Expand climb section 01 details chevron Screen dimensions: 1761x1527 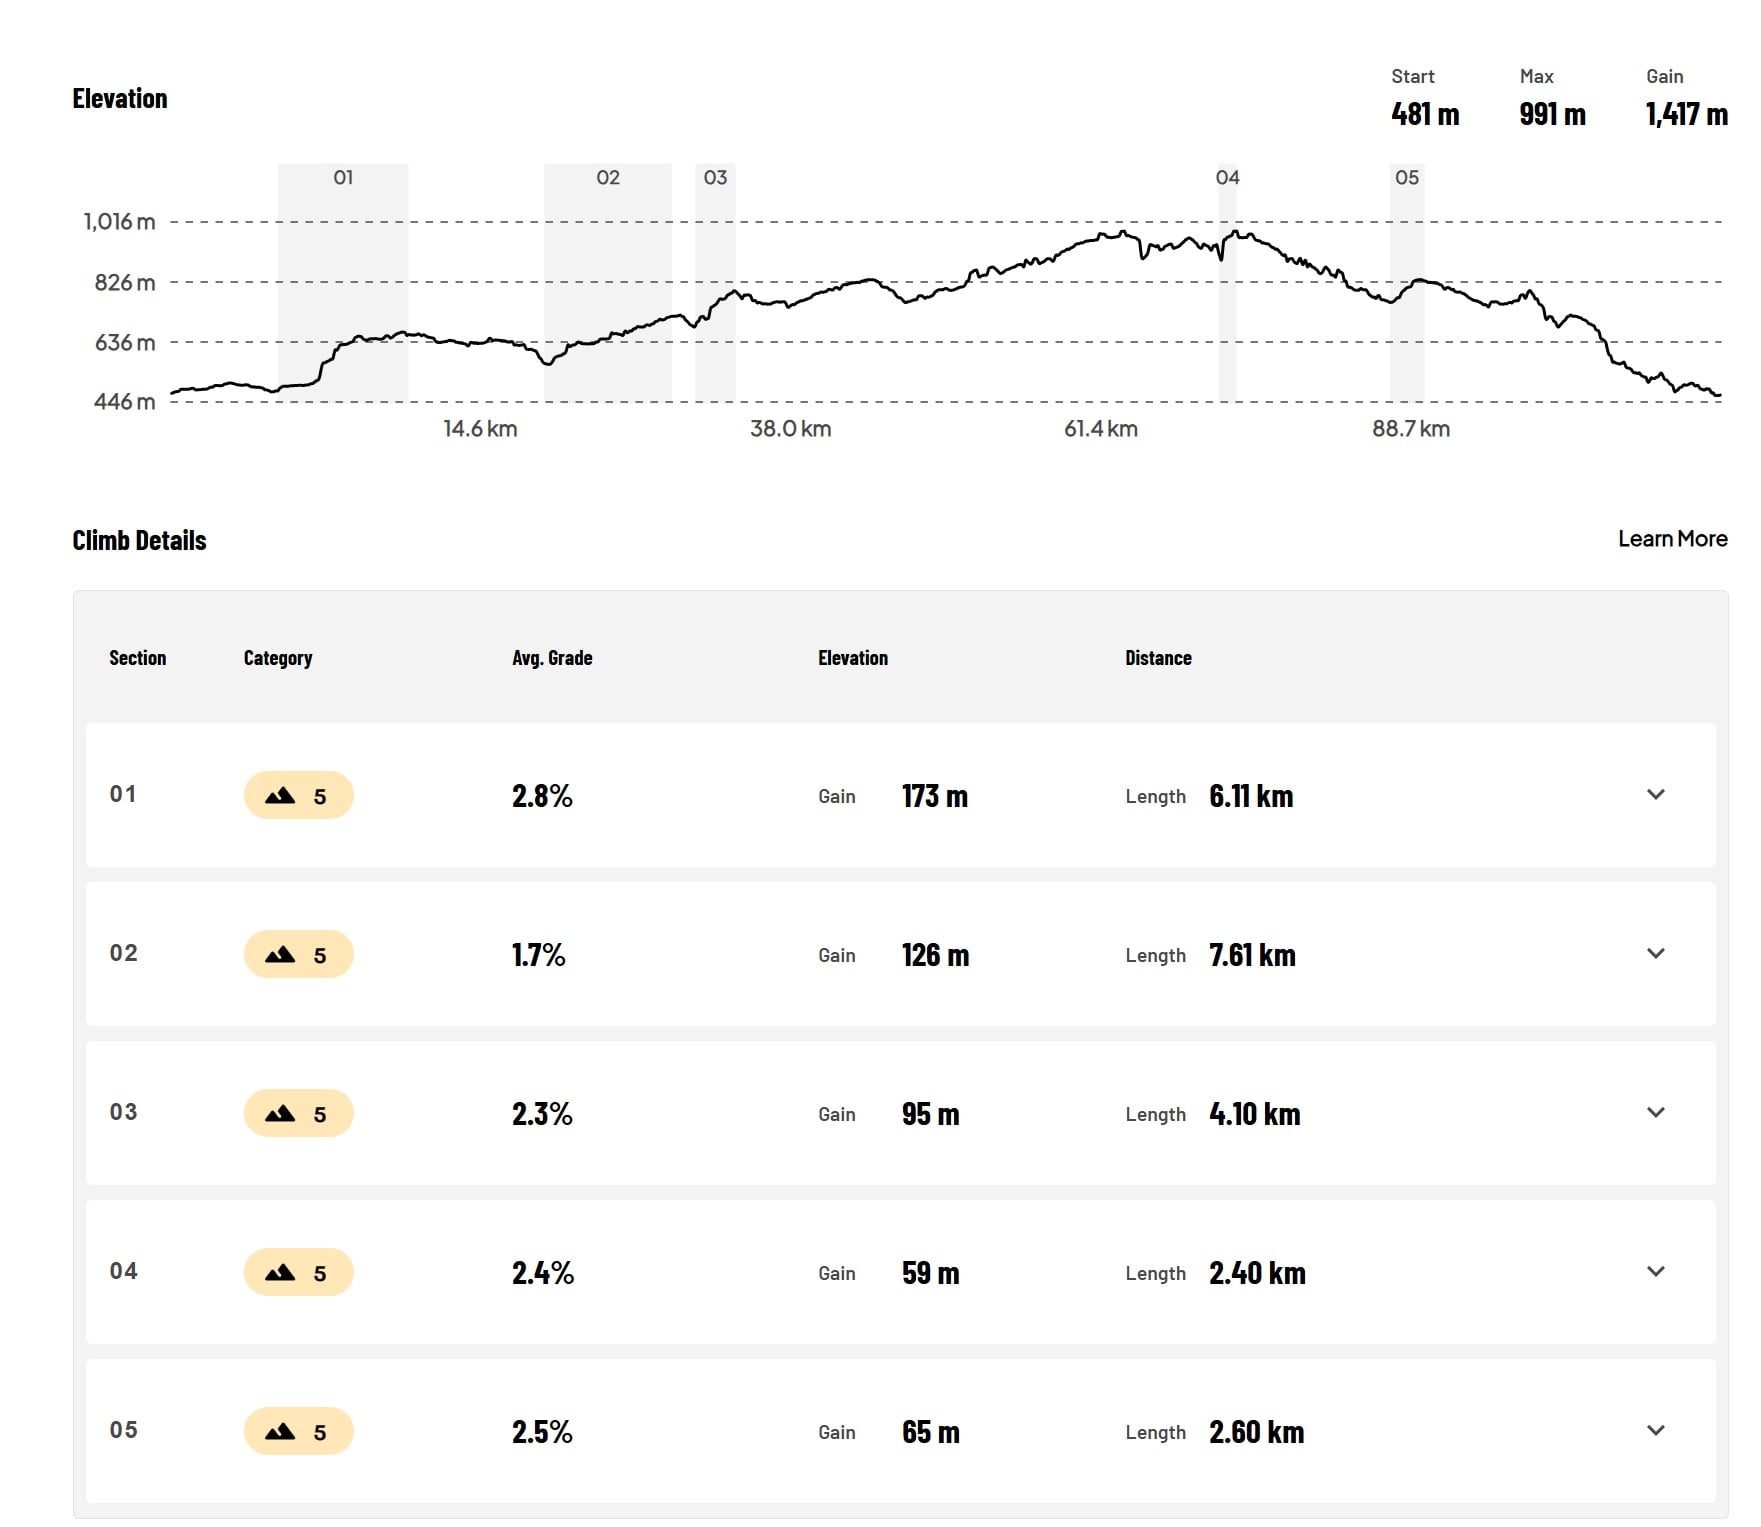pos(1655,795)
